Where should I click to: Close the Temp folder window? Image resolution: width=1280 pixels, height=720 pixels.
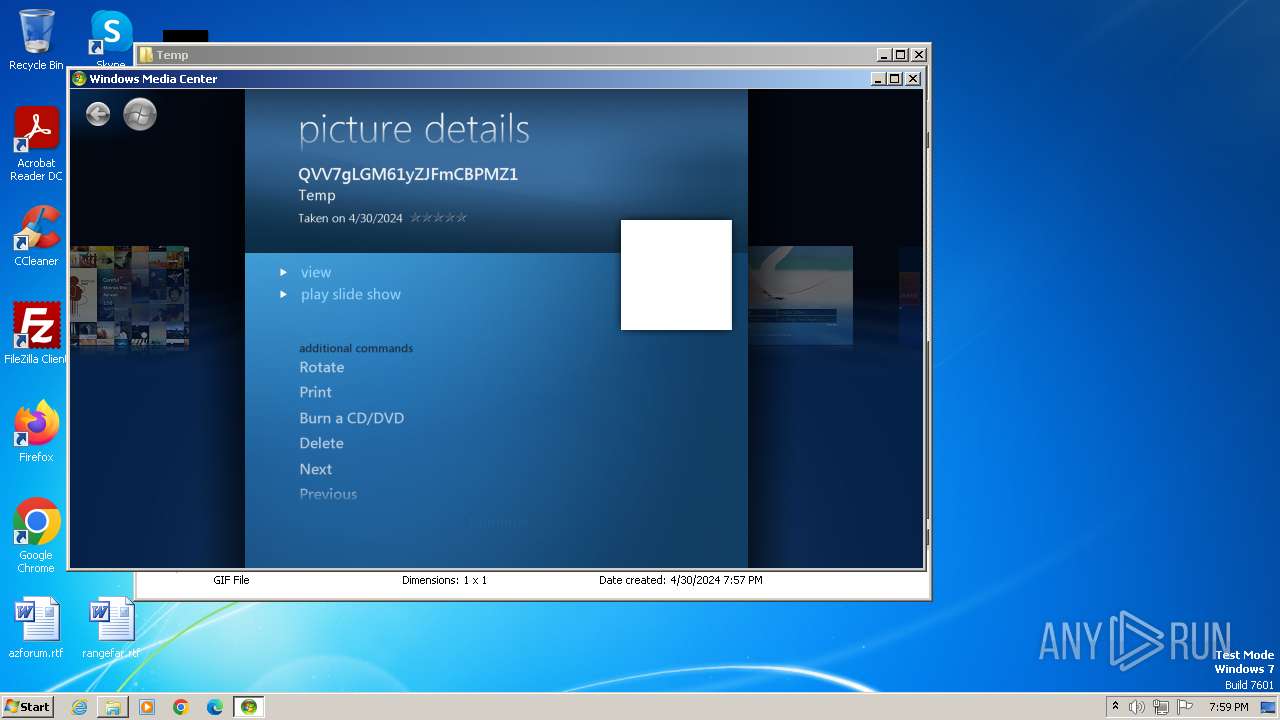(x=919, y=55)
